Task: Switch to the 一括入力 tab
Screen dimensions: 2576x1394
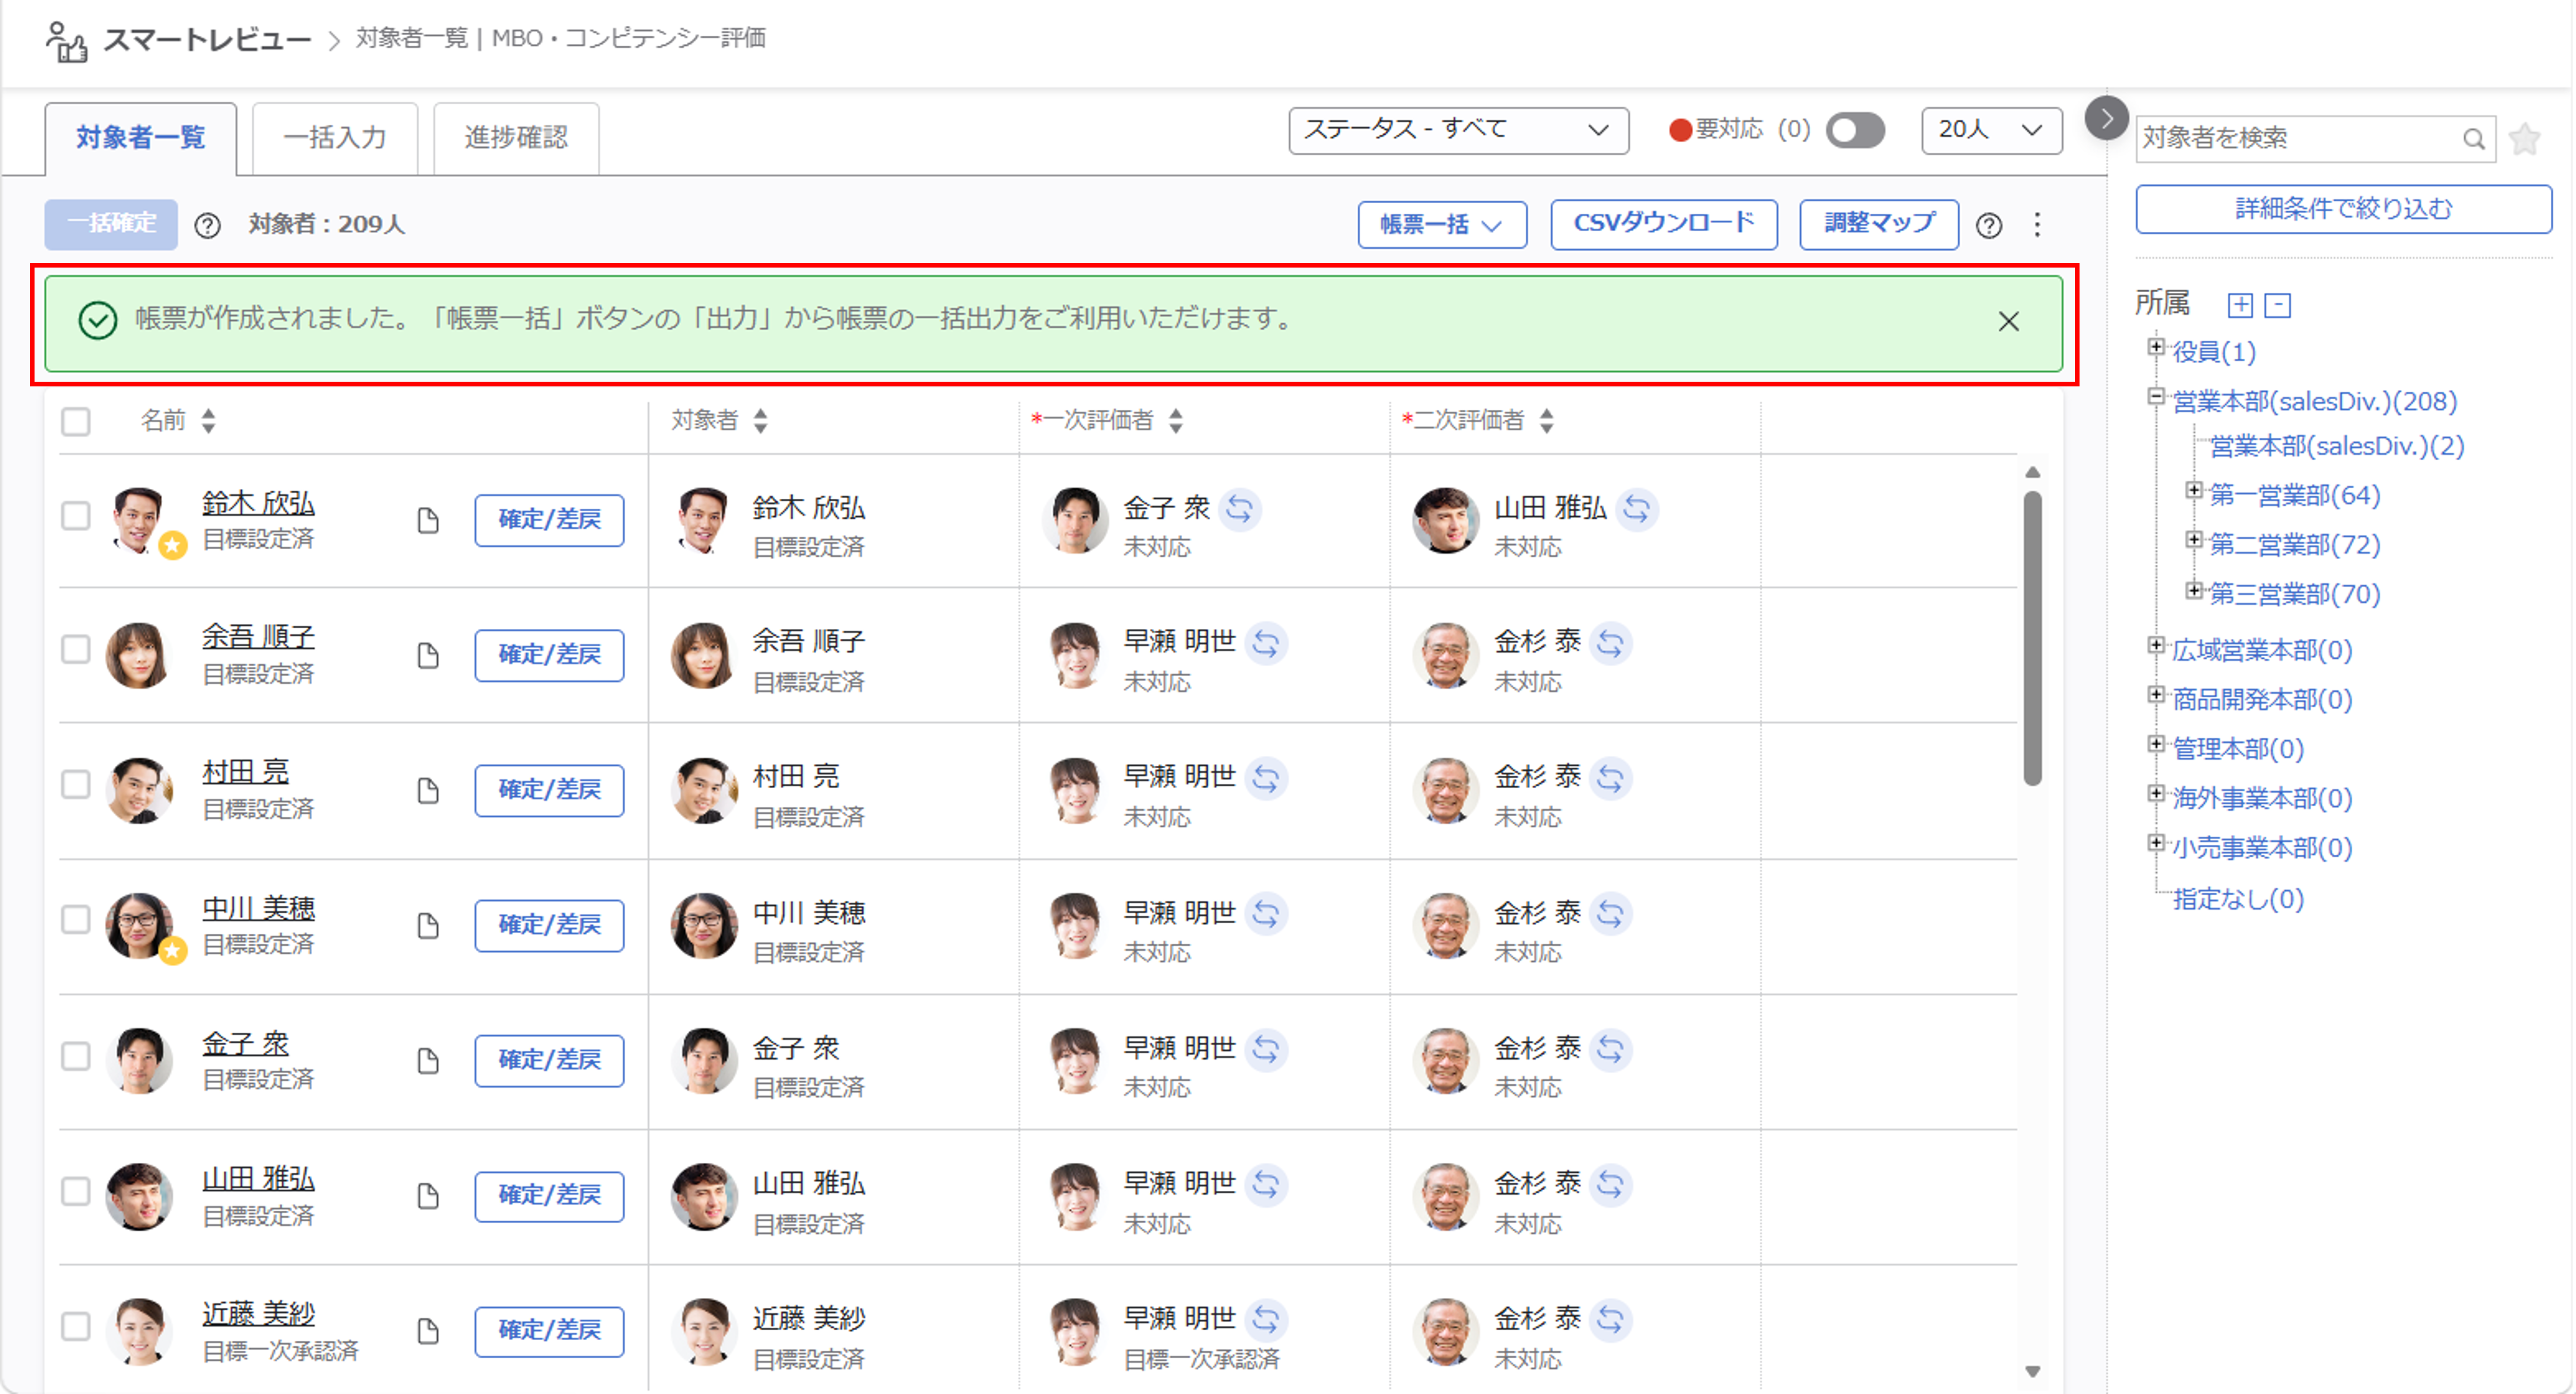Action: coord(335,138)
